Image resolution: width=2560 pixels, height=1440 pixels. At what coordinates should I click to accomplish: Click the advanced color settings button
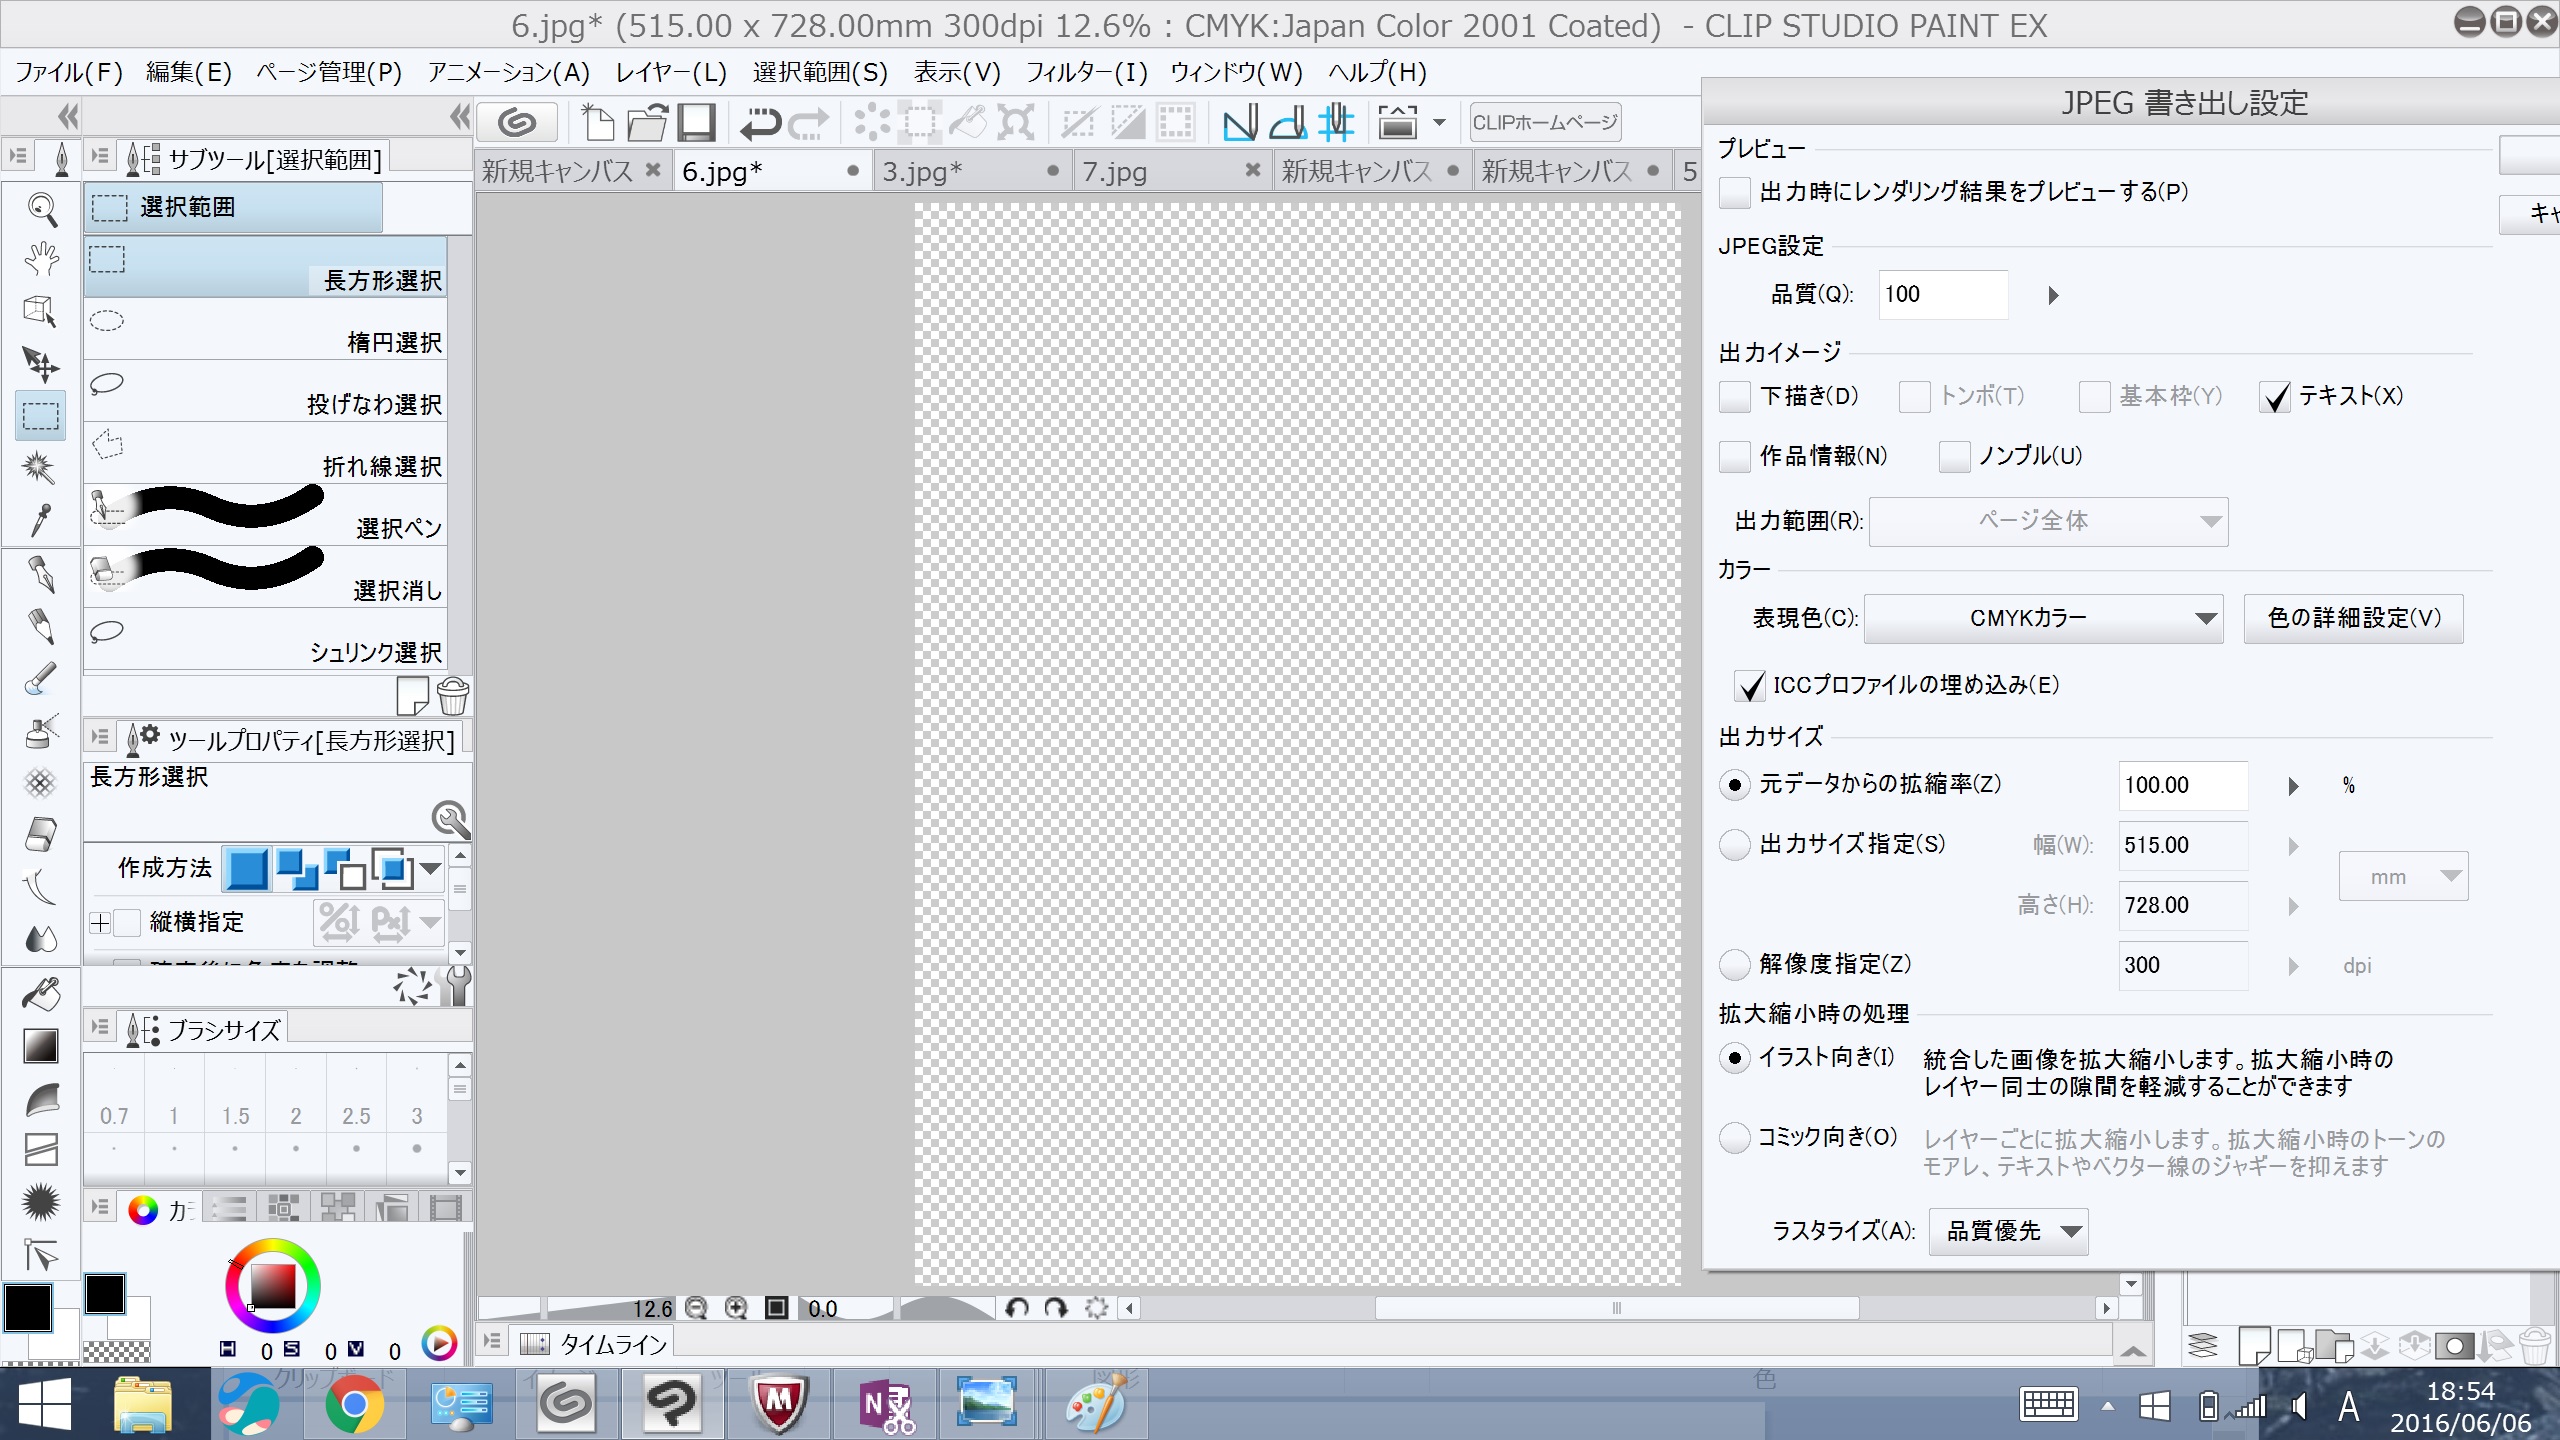(2353, 619)
